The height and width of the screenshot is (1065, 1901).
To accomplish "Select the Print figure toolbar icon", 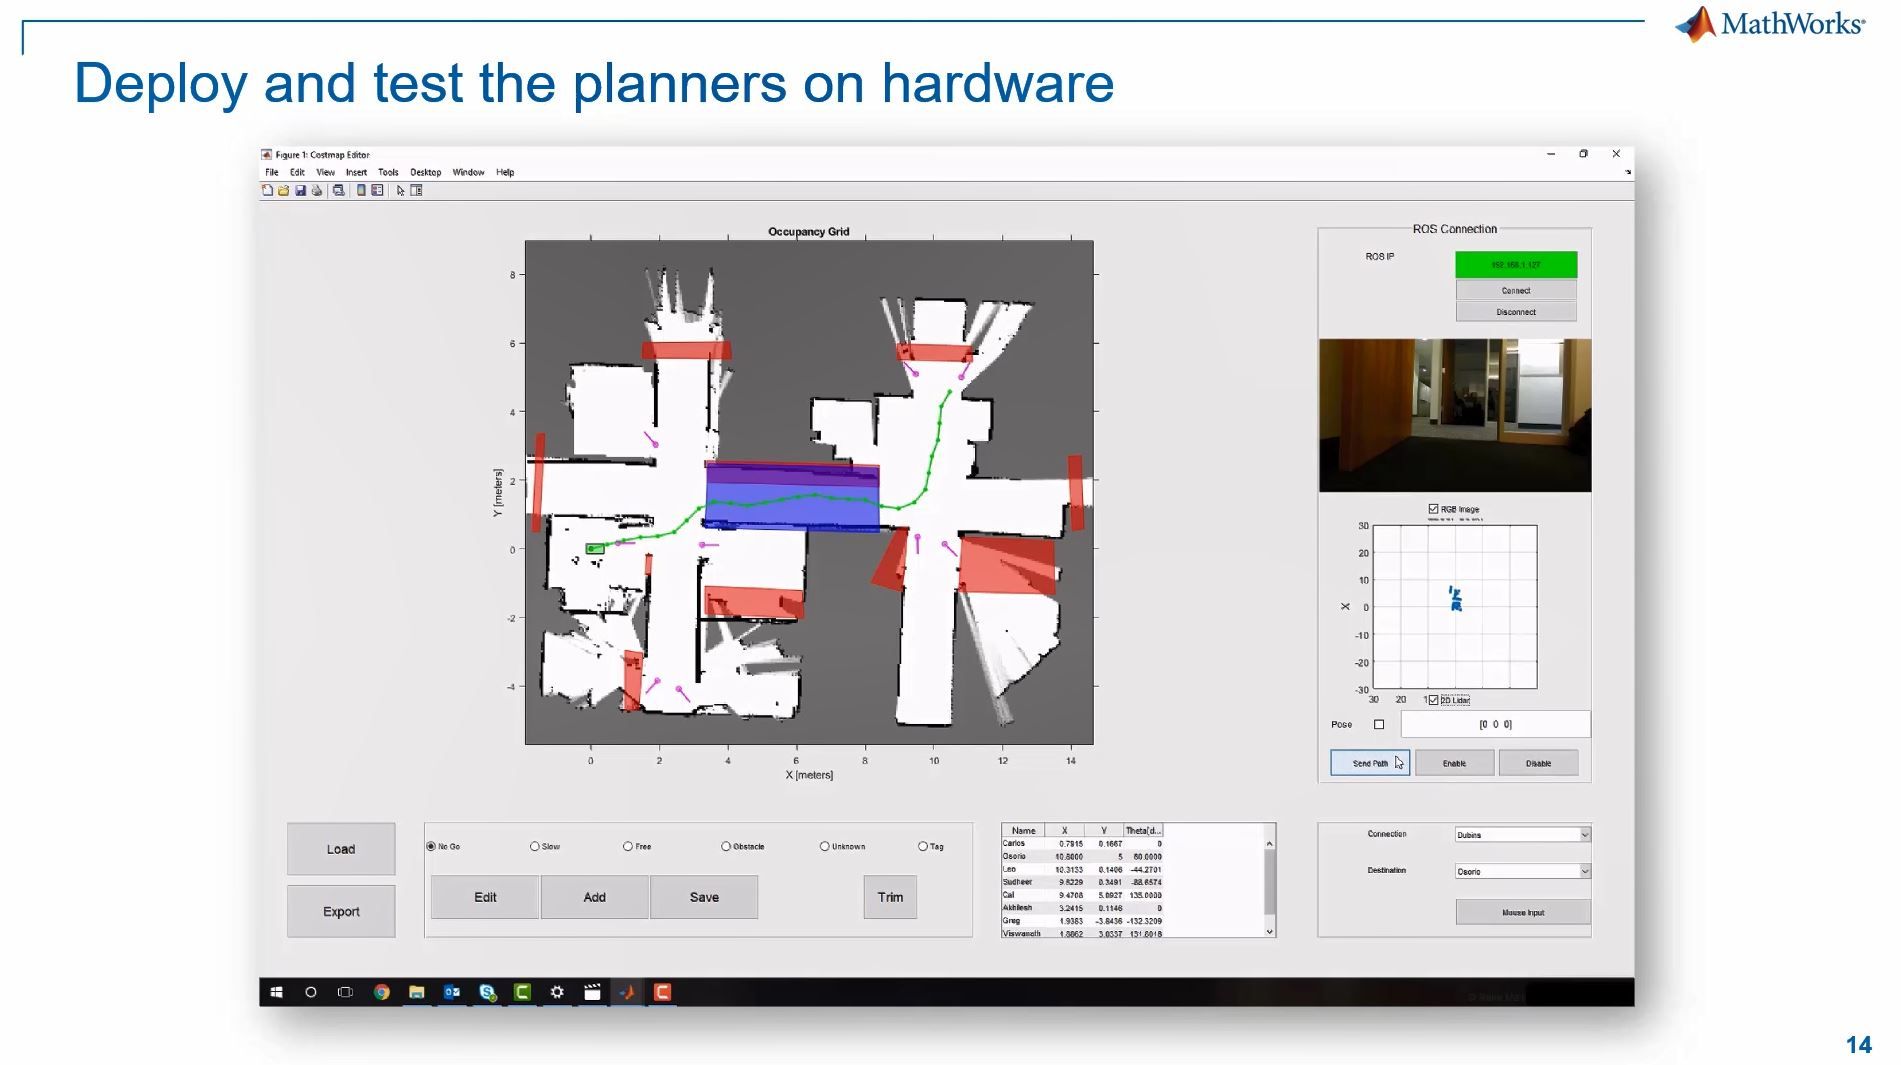I will tap(318, 191).
